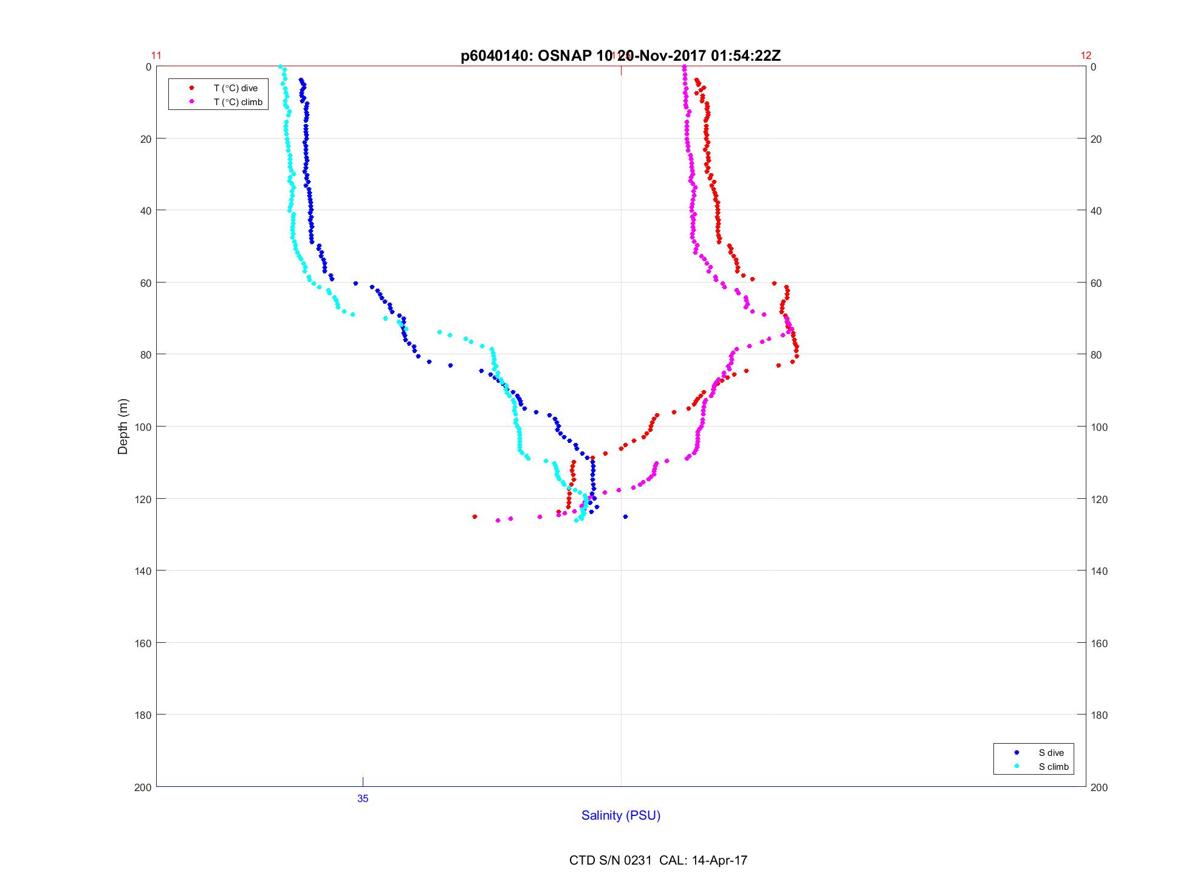The width and height of the screenshot is (1200, 885).
Task: Click the isolated blue S dive point near 125 m
Action: (625, 517)
